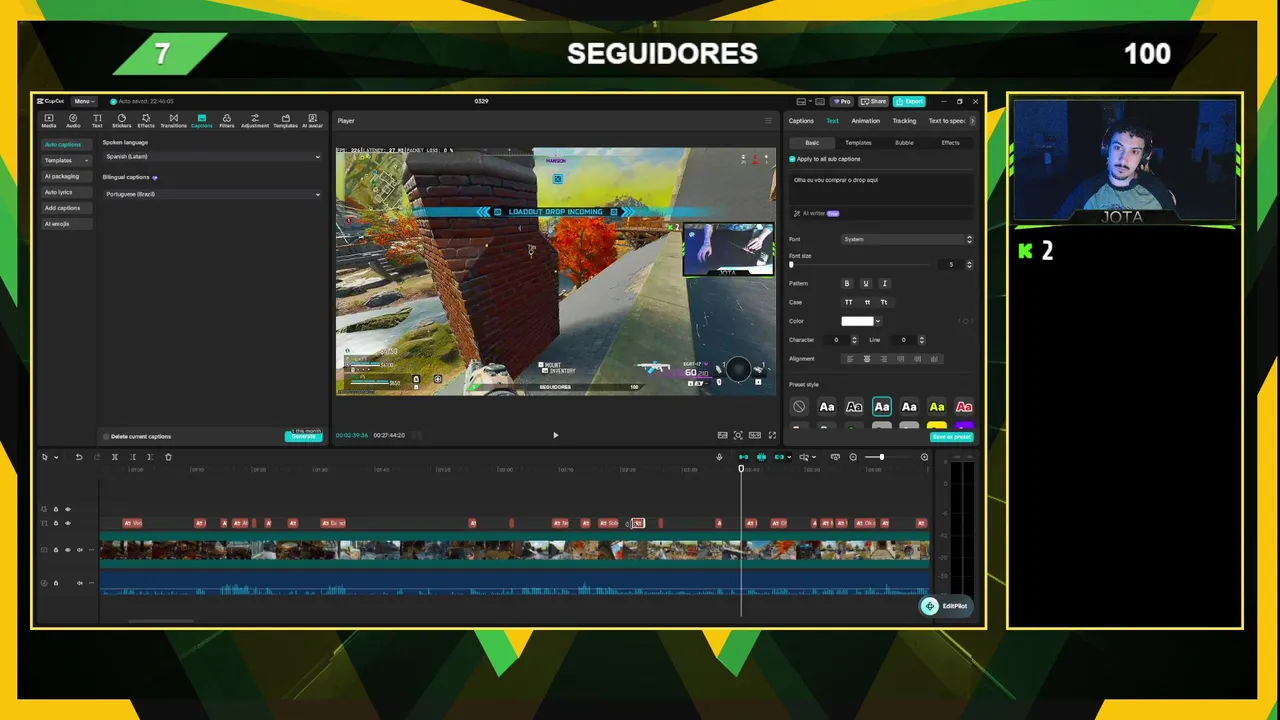Open the Font dropdown showing System
1280x720 pixels.
point(907,239)
